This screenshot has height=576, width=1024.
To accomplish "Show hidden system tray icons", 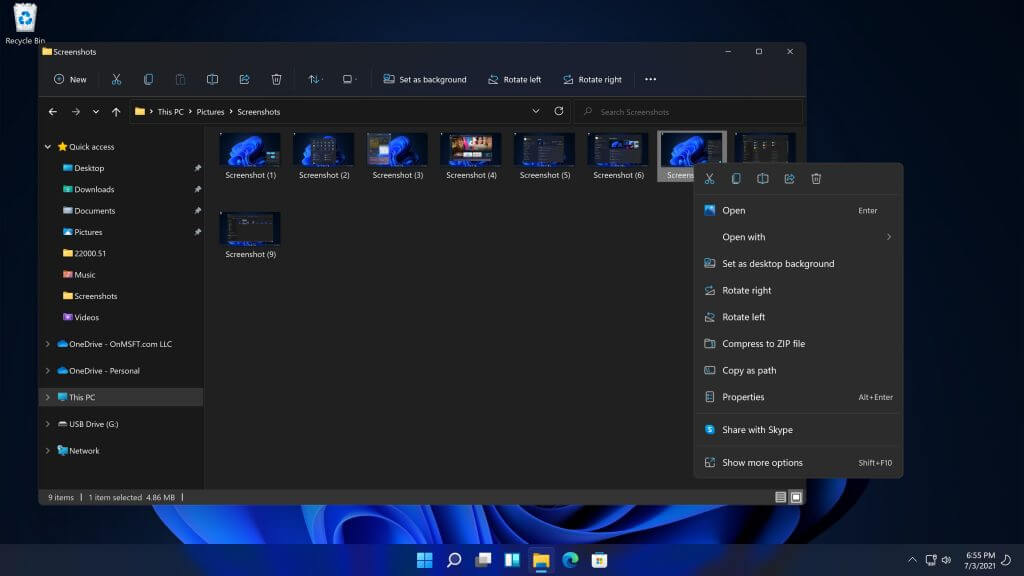I will coord(912,560).
